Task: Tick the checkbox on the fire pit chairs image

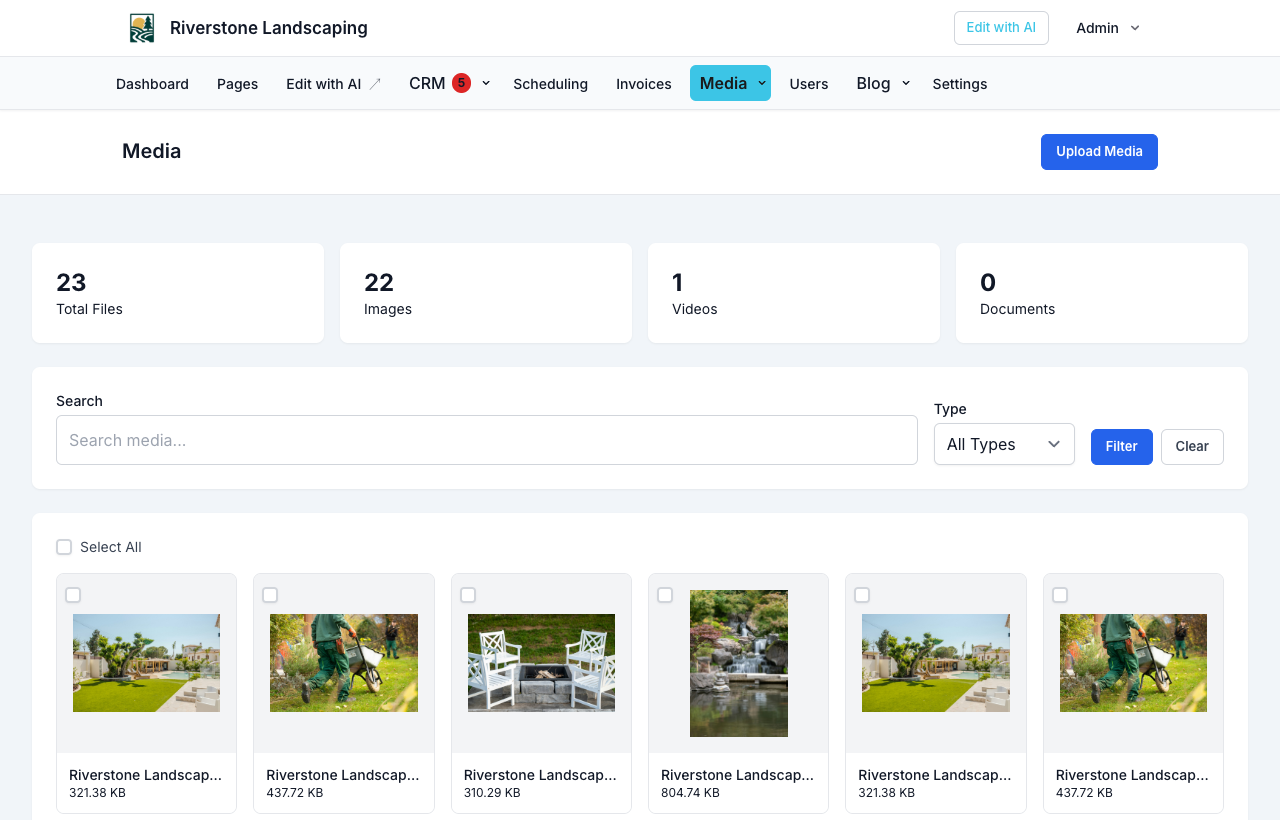Action: 468,595
